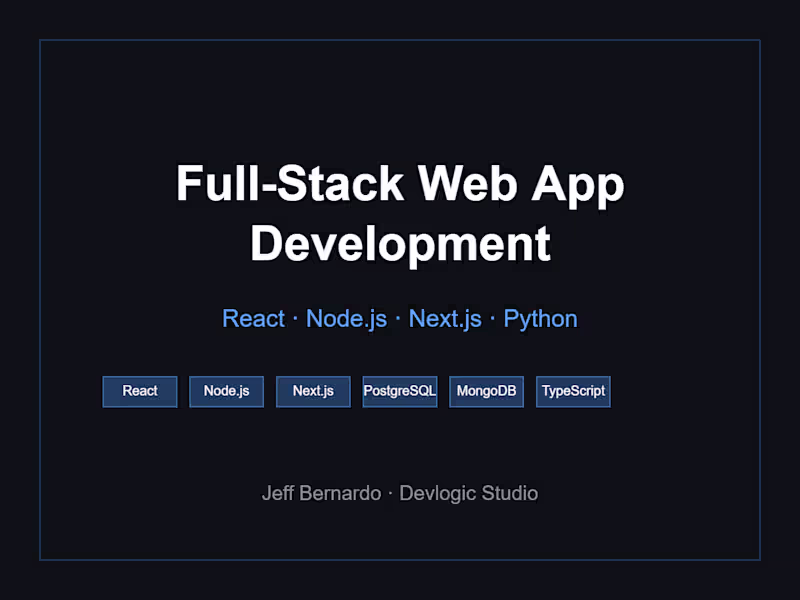Select the React badge
Image resolution: width=800 pixels, height=600 pixels.
(x=139, y=391)
